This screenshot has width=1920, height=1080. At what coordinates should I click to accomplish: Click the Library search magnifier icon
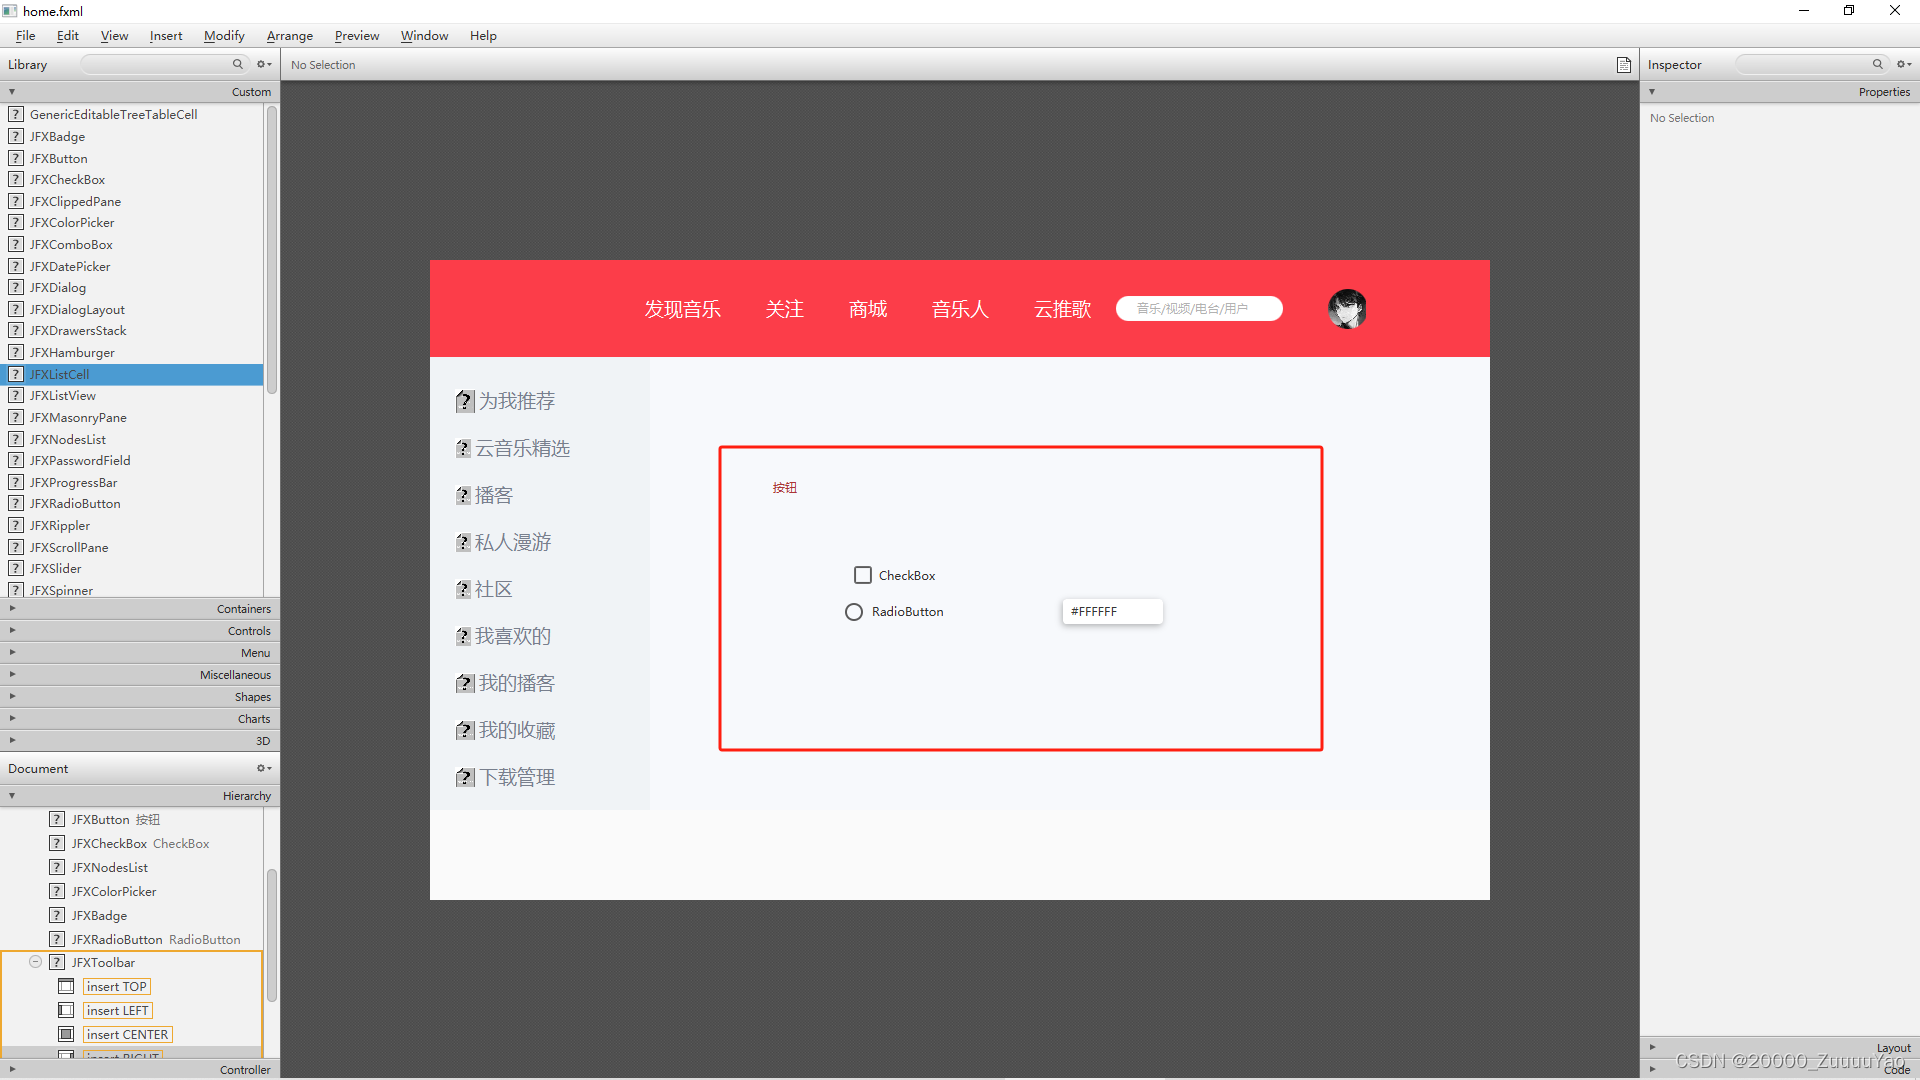pos(238,64)
